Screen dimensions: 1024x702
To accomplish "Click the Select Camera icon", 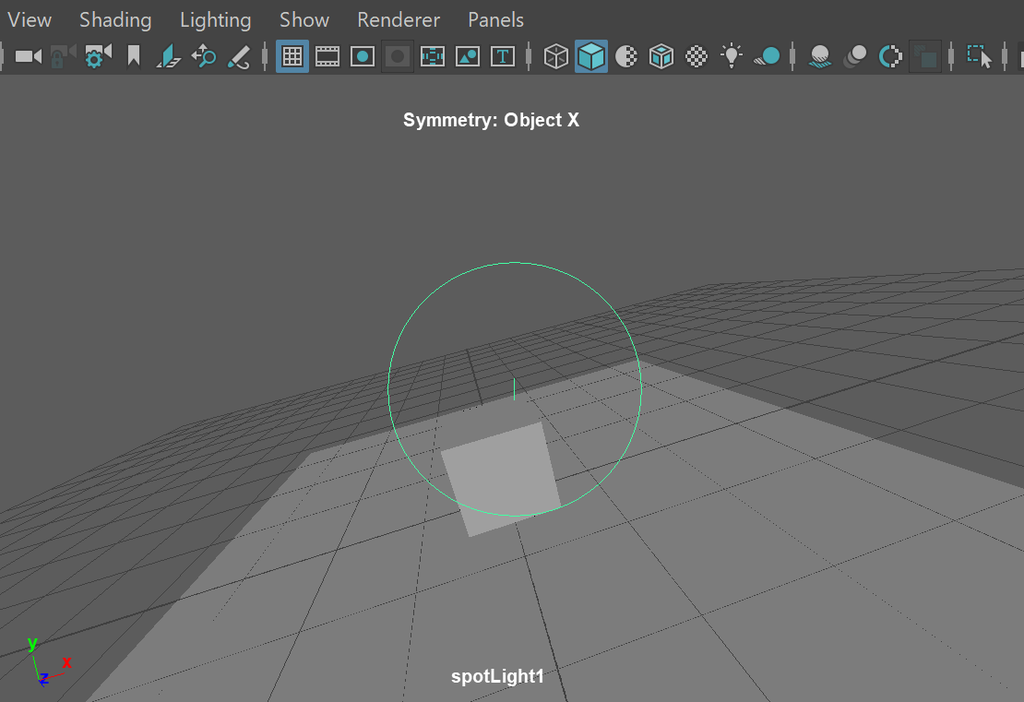I will (28, 57).
